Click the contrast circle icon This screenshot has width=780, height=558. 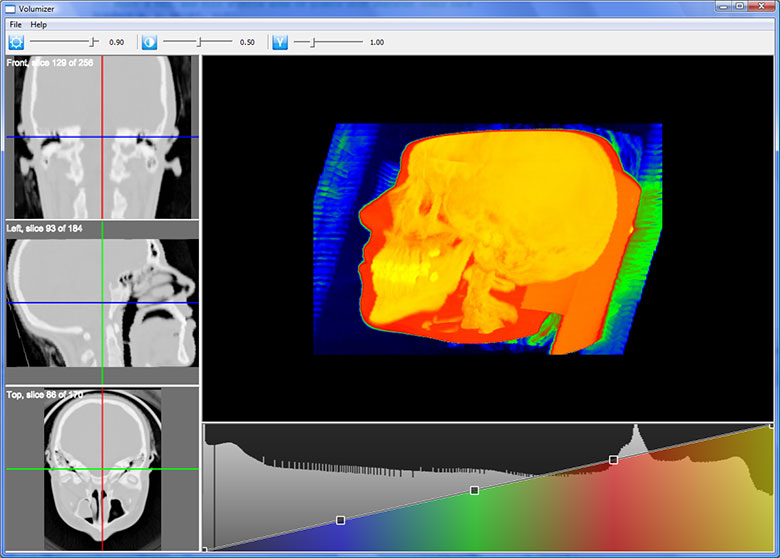click(149, 42)
